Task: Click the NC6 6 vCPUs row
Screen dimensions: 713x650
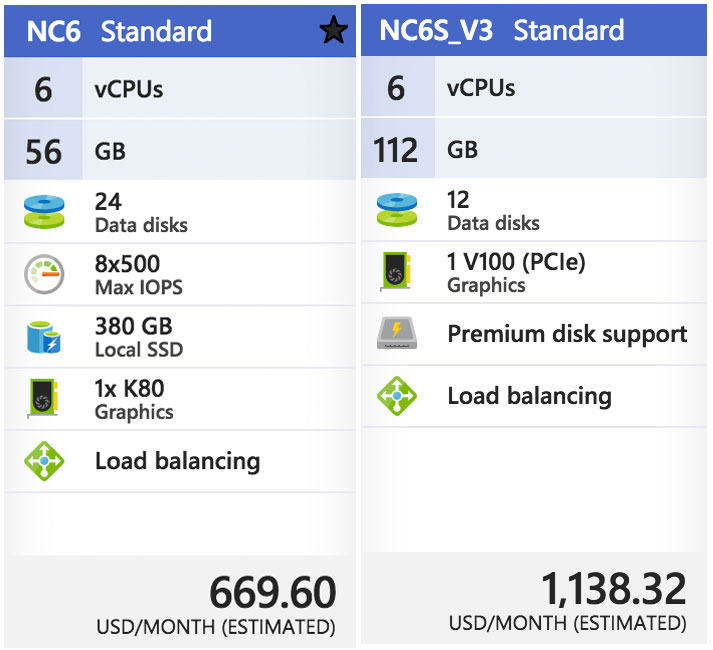Action: [180, 89]
